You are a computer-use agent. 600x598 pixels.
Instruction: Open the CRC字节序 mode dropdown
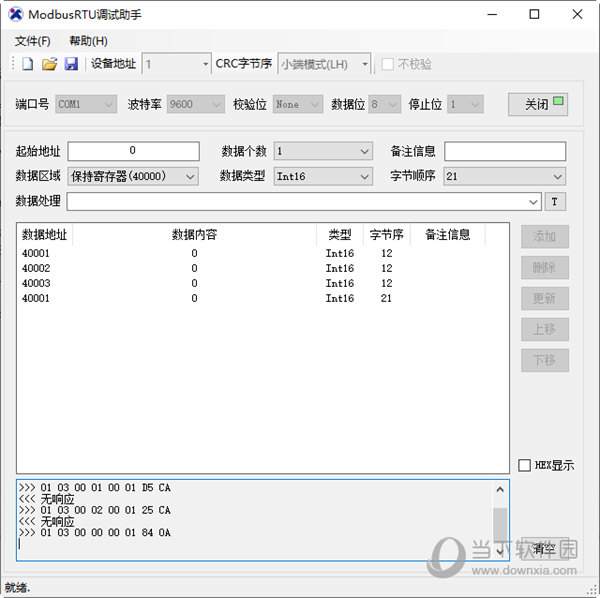(365, 64)
